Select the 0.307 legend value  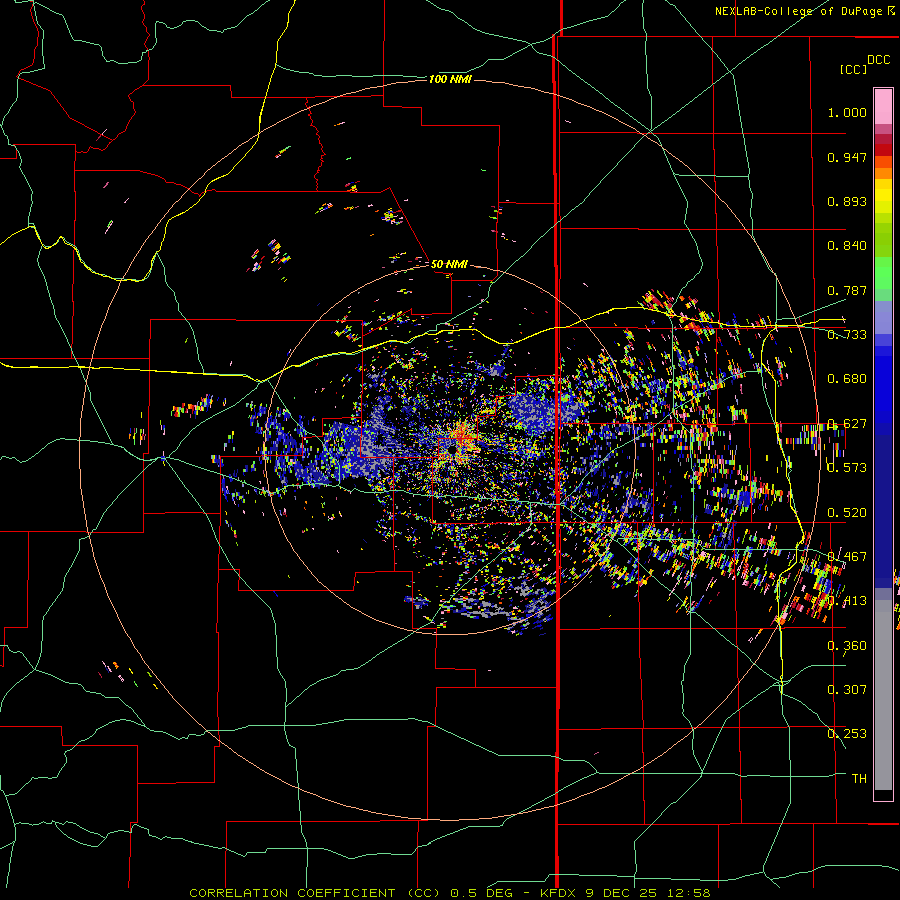pos(847,689)
